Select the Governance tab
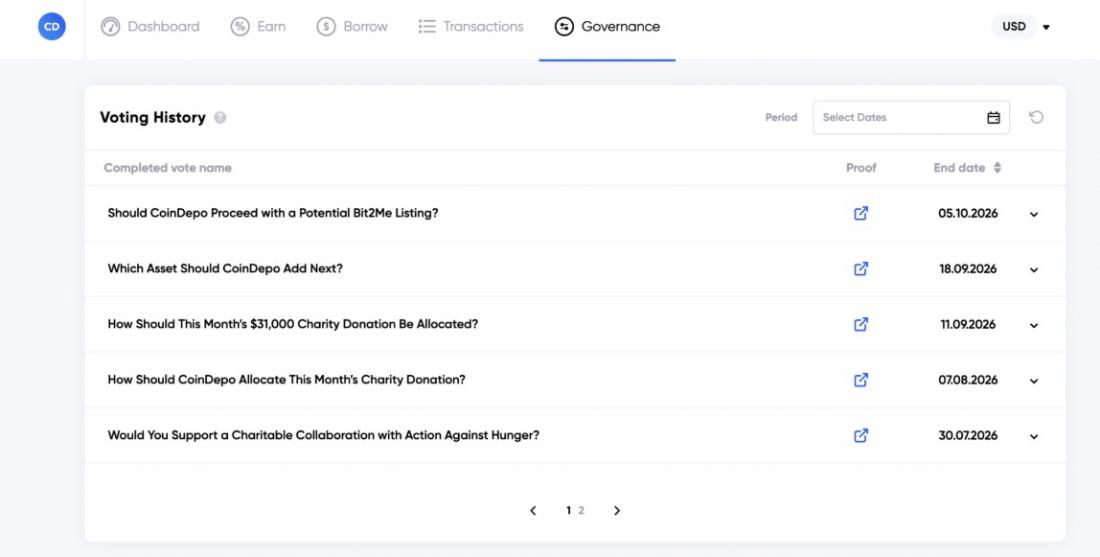The height and width of the screenshot is (557, 1100). tap(607, 27)
